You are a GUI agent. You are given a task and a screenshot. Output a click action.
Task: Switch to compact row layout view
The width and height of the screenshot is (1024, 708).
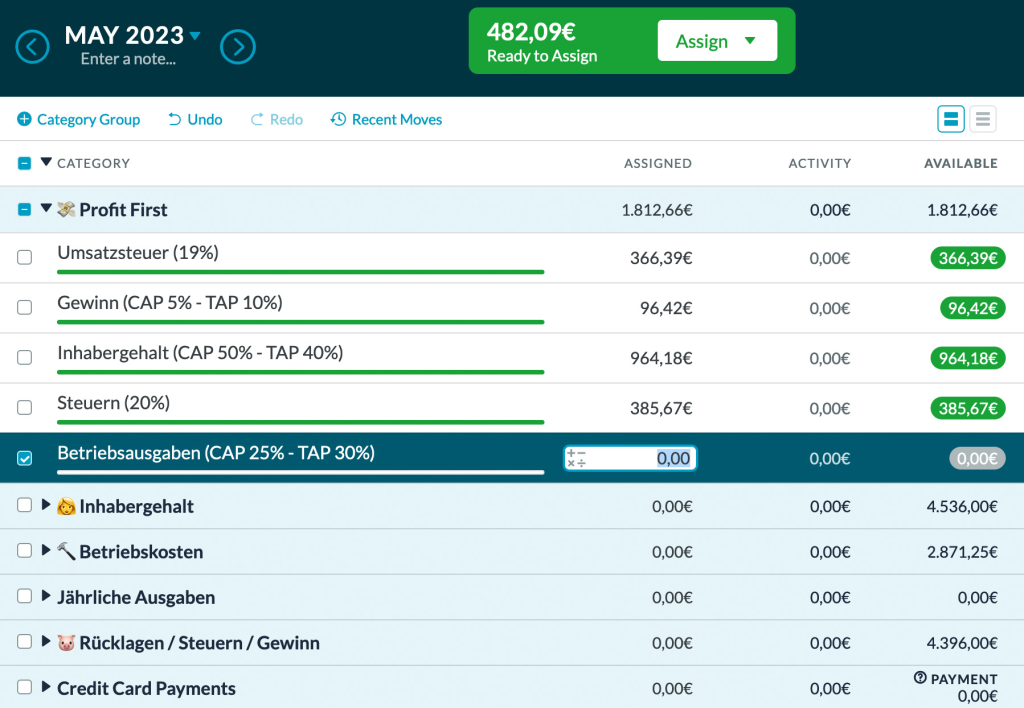(983, 120)
